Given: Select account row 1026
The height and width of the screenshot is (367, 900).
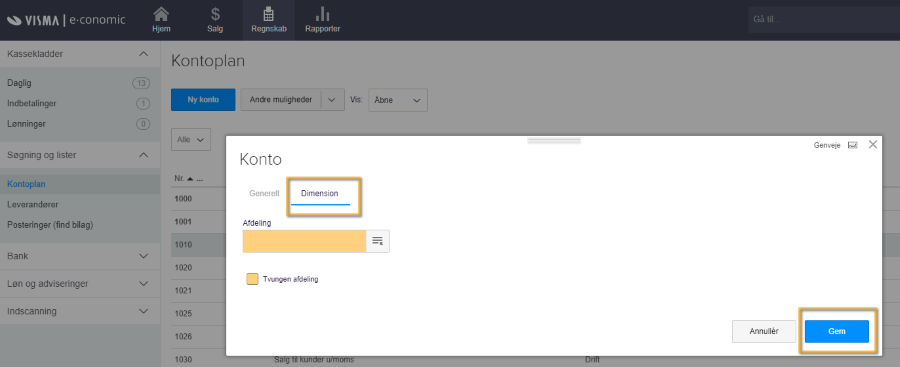Looking at the screenshot, I should [183, 337].
